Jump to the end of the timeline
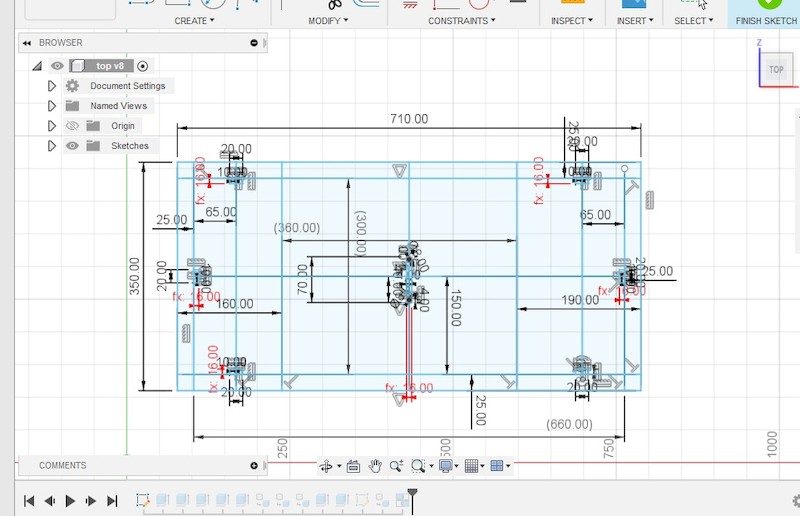 (x=112, y=501)
